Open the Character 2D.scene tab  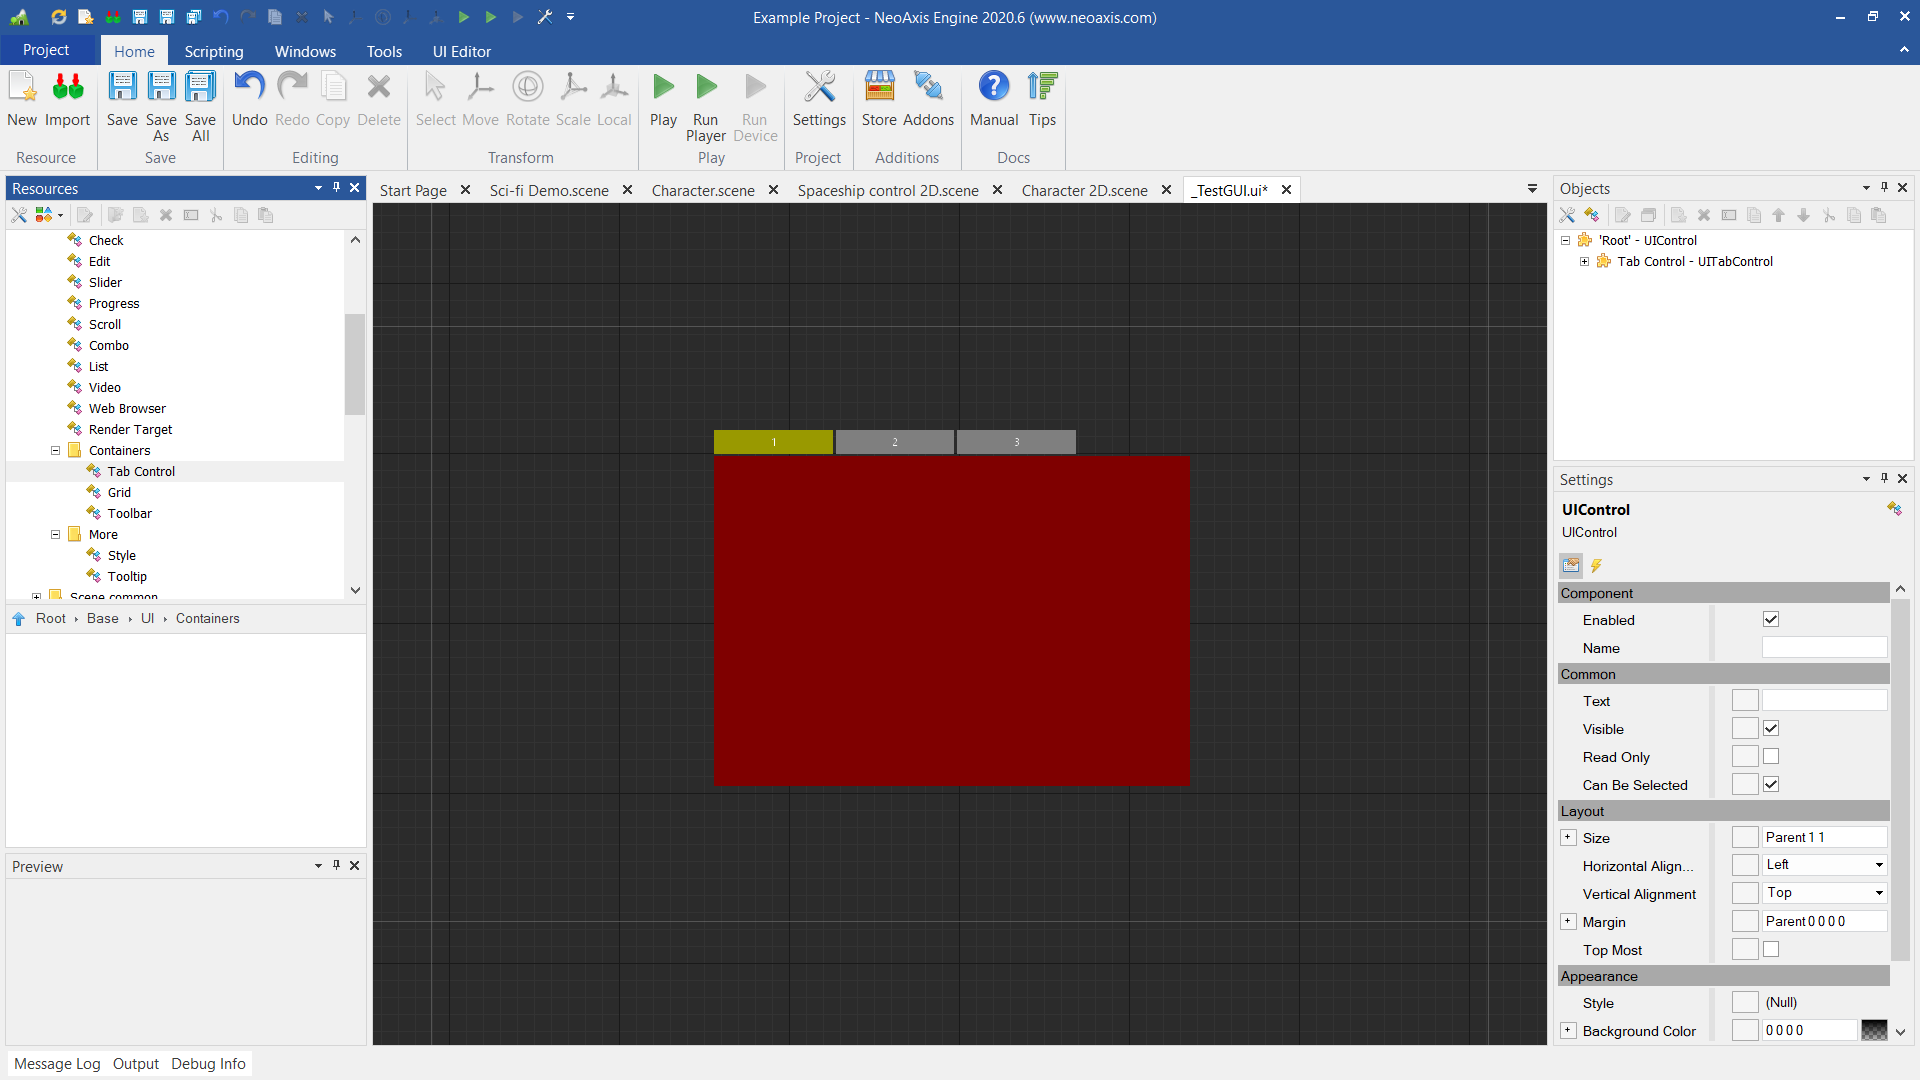point(1085,190)
